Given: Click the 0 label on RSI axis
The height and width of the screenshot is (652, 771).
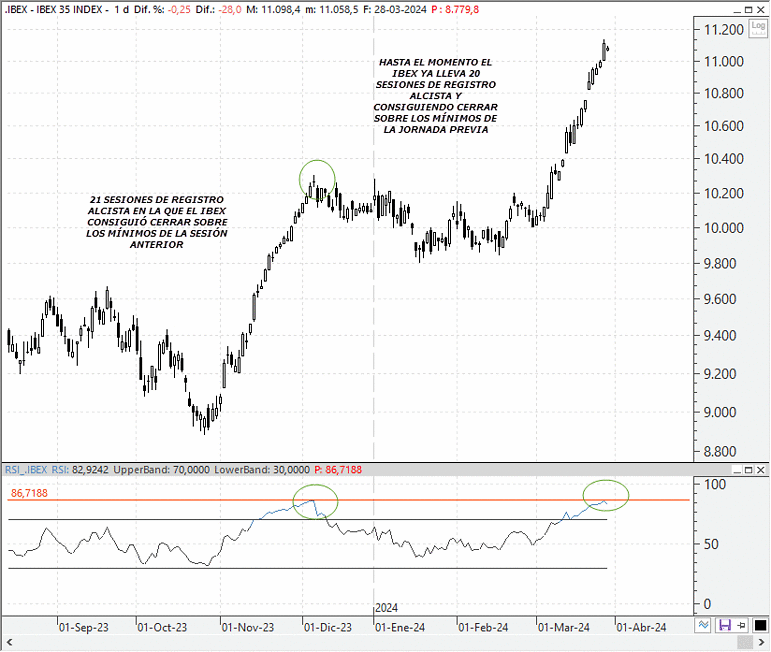Looking at the screenshot, I should [x=708, y=604].
